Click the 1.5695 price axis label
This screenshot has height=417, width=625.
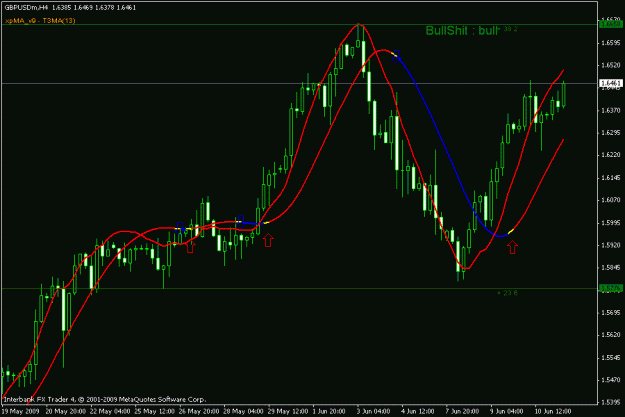611,313
